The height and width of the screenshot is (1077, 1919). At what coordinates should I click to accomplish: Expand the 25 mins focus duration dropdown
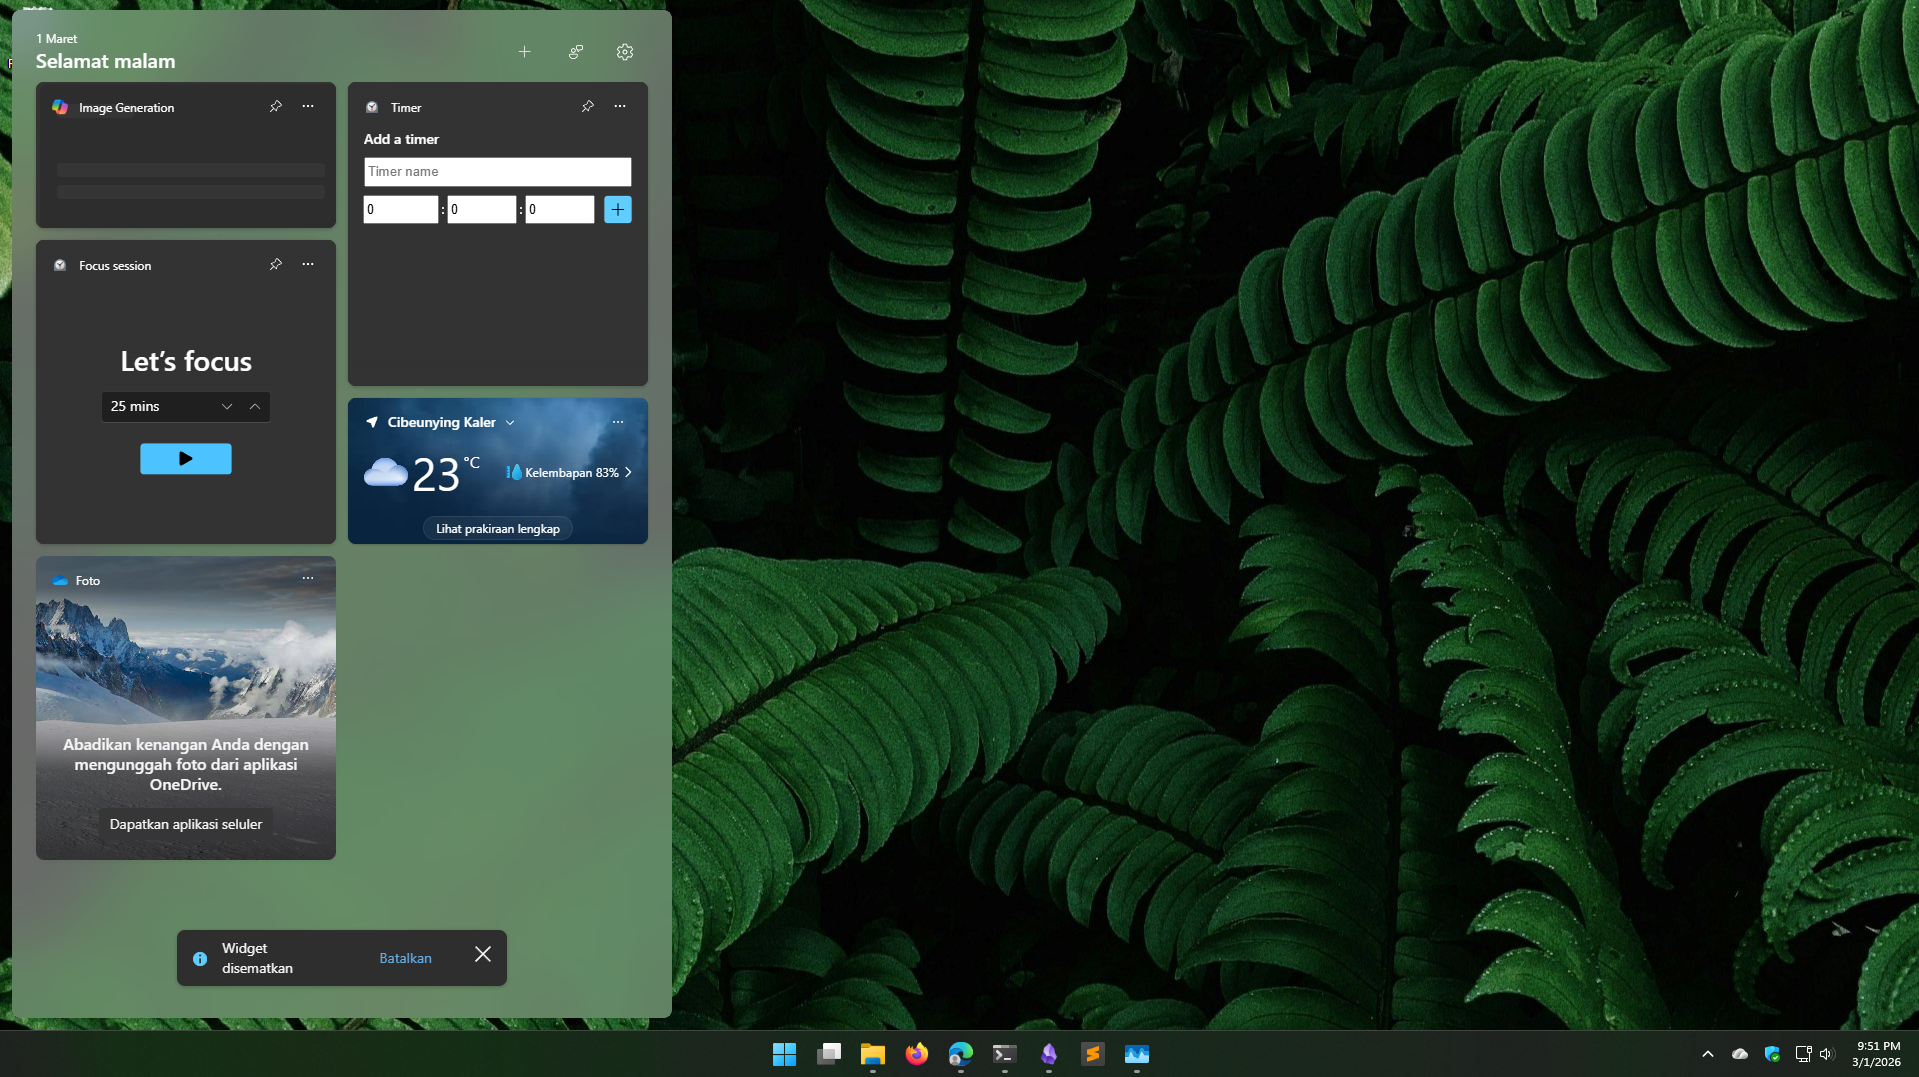coord(227,407)
